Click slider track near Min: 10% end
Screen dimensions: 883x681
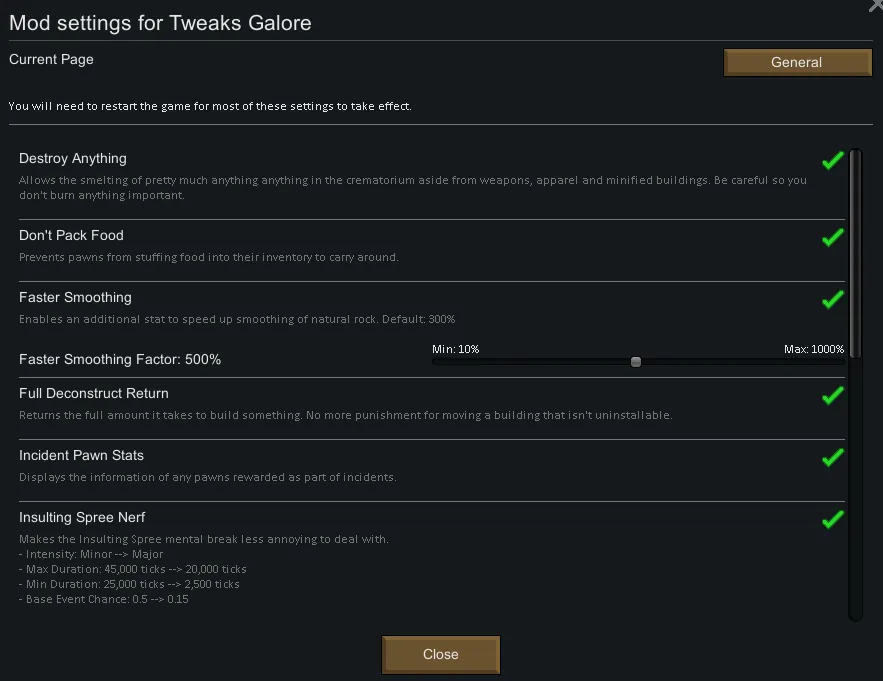[x=440, y=362]
